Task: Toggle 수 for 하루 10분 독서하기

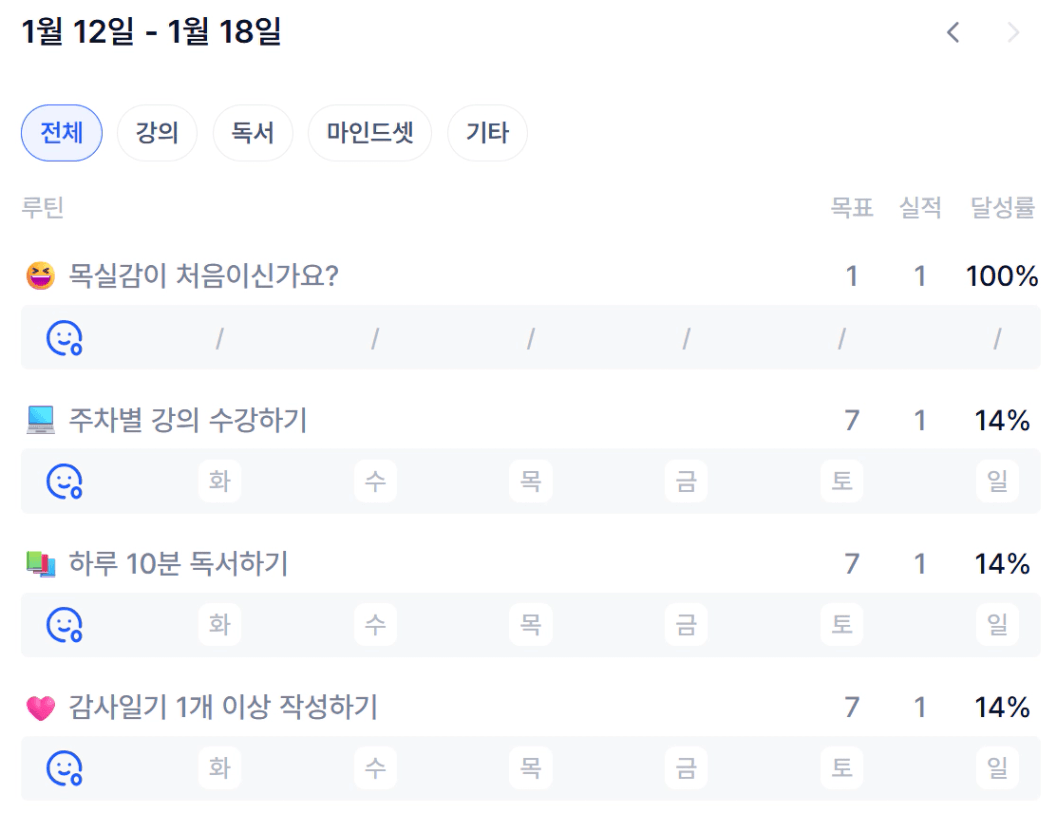Action: 375,625
